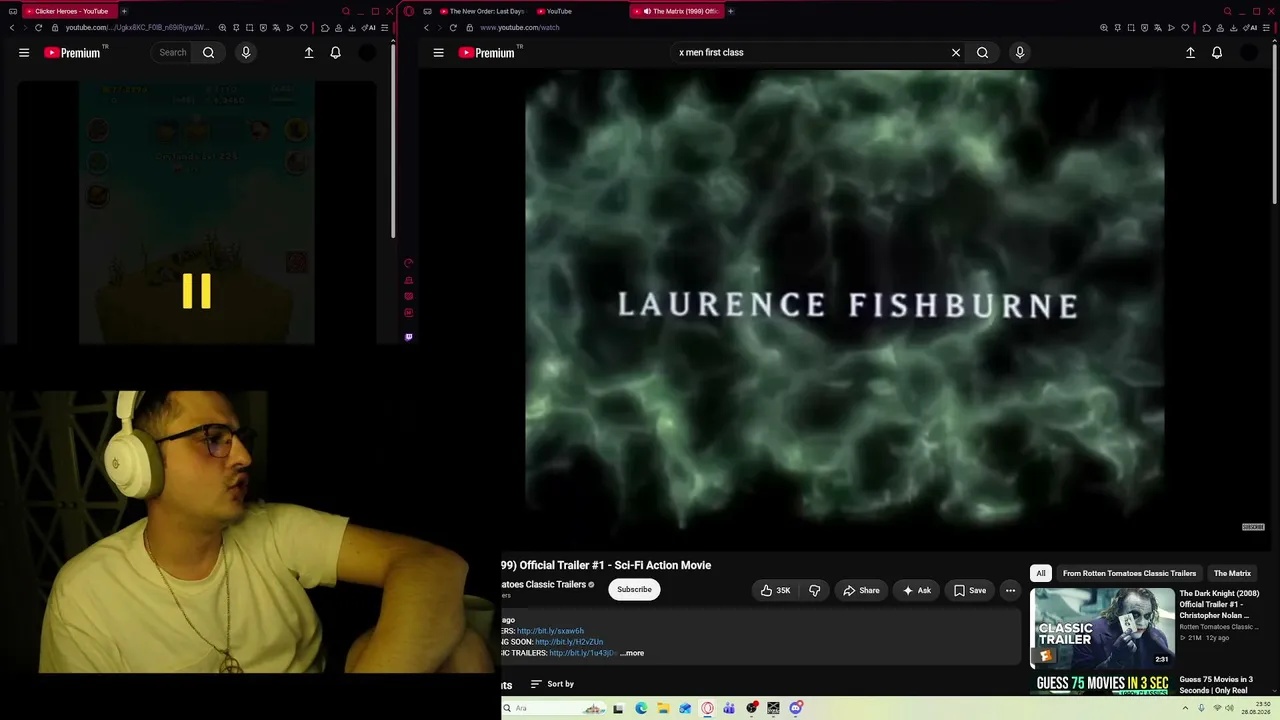The image size is (1280, 720).
Task: Open Discord from taskbar
Action: pos(796,708)
